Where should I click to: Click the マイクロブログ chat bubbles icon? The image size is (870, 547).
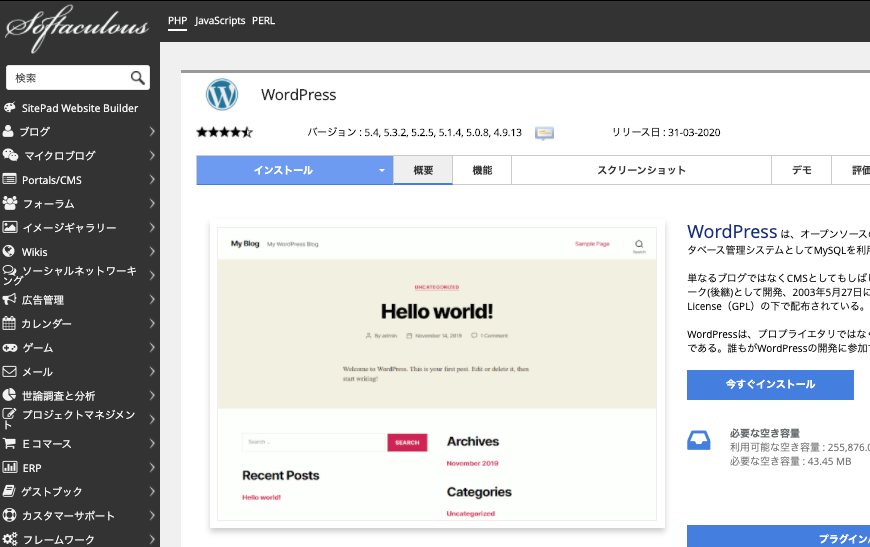[x=10, y=155]
